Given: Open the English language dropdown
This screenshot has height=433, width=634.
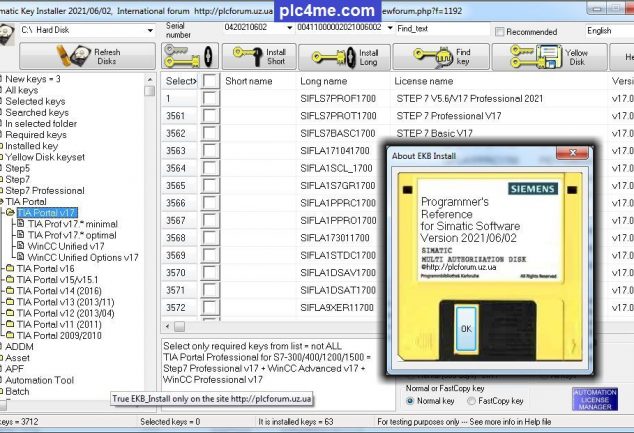Looking at the screenshot, I should point(610,31).
